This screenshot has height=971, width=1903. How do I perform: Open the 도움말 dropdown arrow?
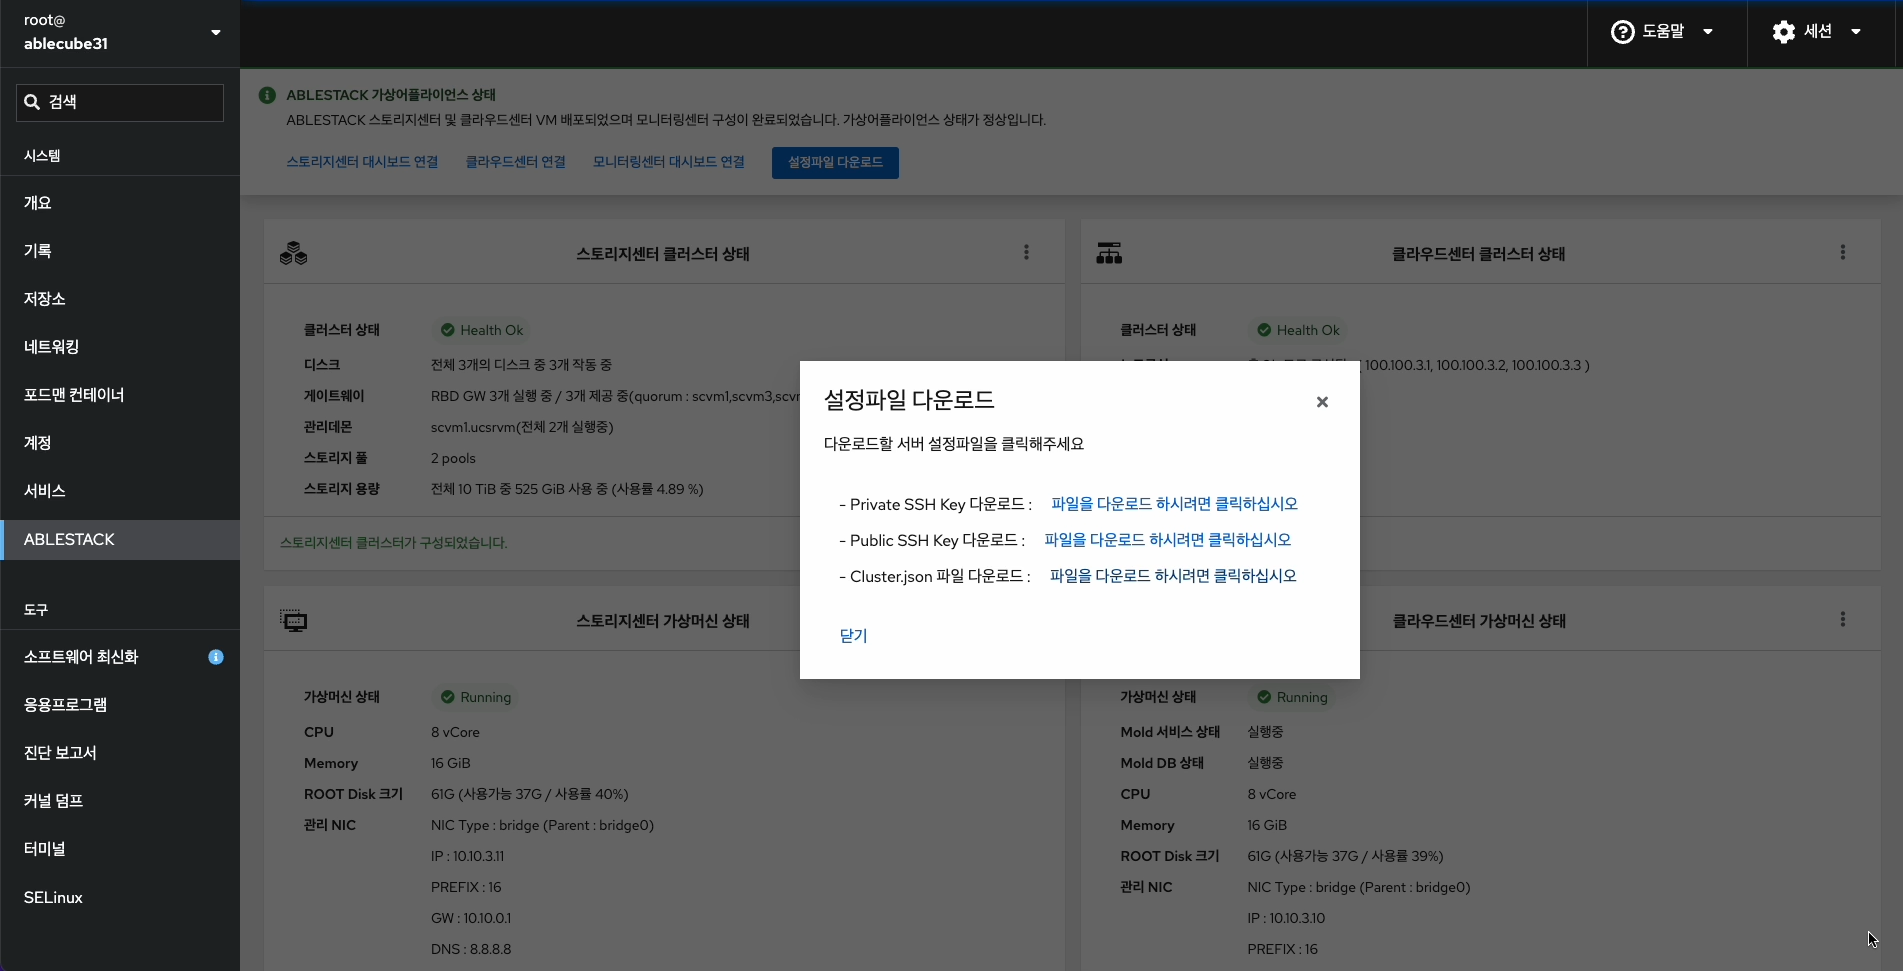click(1709, 31)
